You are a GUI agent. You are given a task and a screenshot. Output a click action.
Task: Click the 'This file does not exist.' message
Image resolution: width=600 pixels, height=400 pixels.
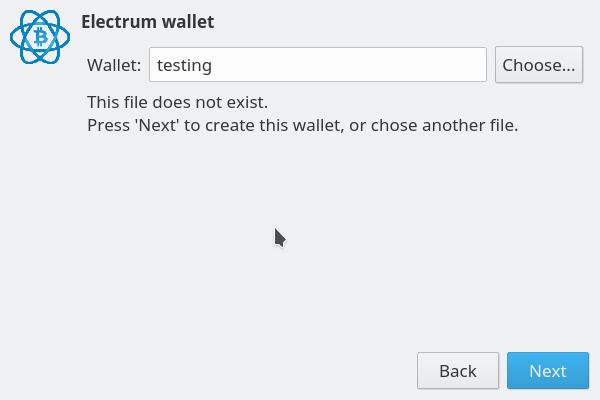[x=178, y=102]
